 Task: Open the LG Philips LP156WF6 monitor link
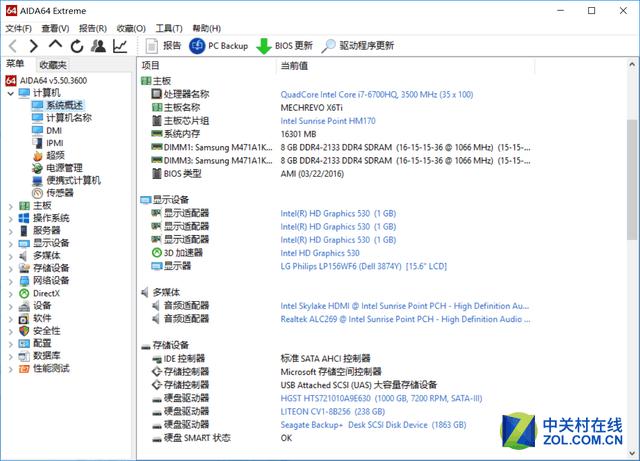tap(364, 266)
